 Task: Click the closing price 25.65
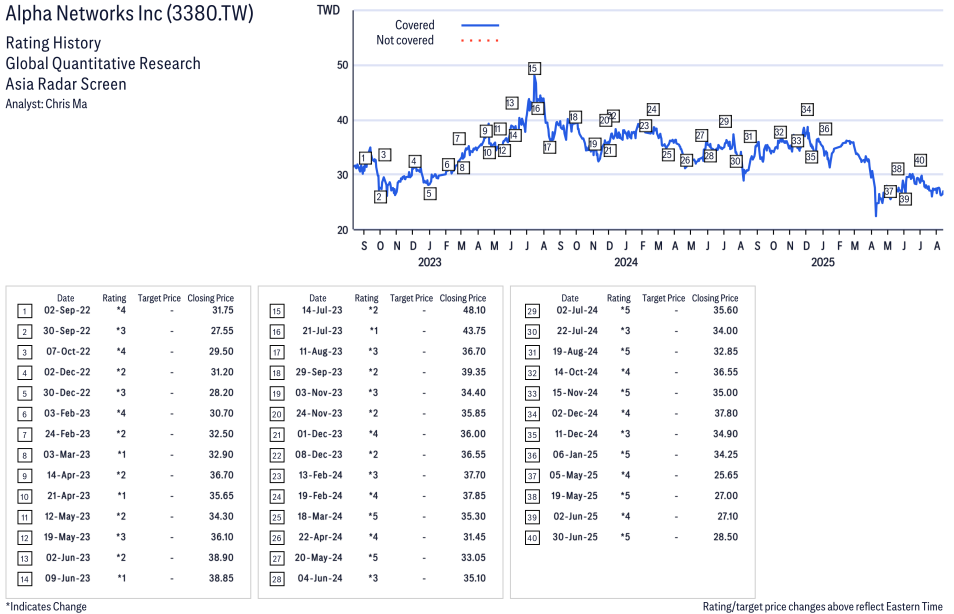click(x=726, y=475)
